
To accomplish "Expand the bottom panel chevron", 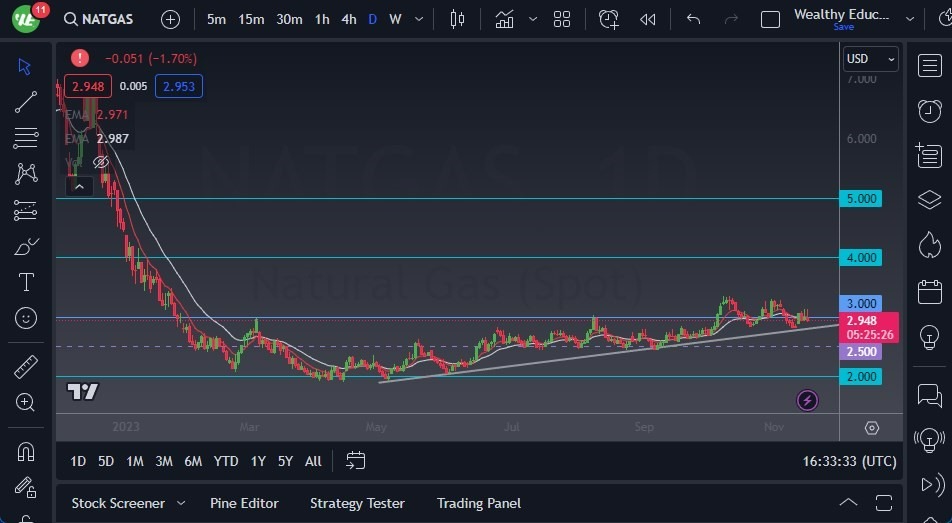I will [848, 502].
